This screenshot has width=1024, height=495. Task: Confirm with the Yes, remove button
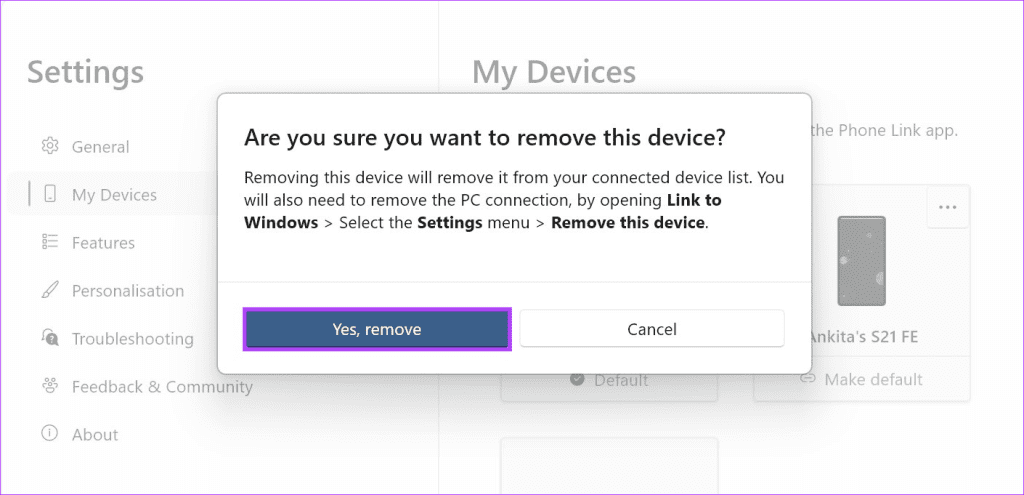coord(377,329)
